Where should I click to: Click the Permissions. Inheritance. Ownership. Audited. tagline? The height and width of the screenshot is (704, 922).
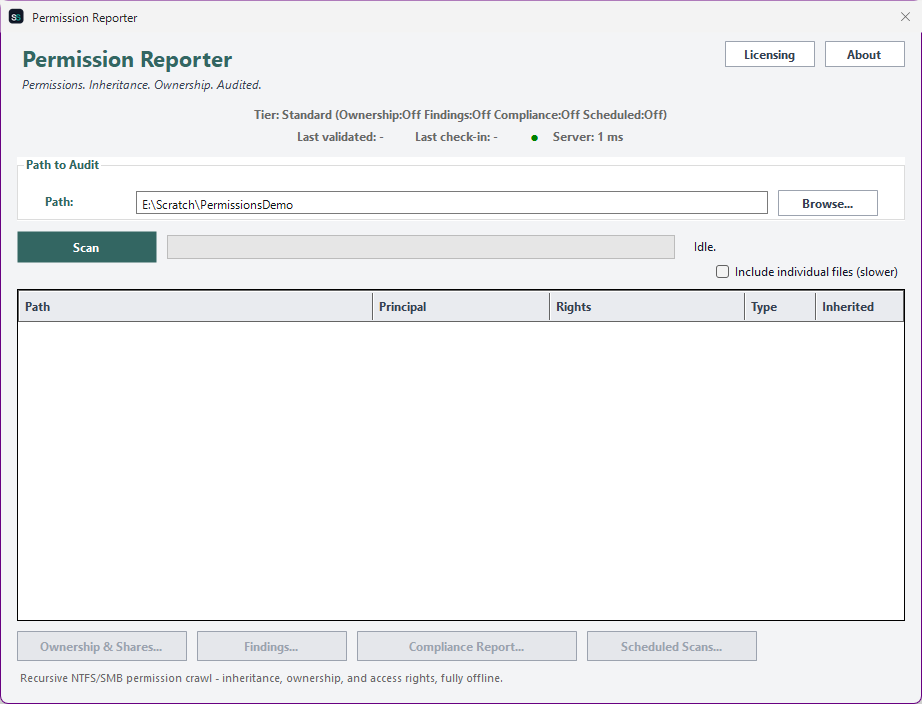pos(142,85)
